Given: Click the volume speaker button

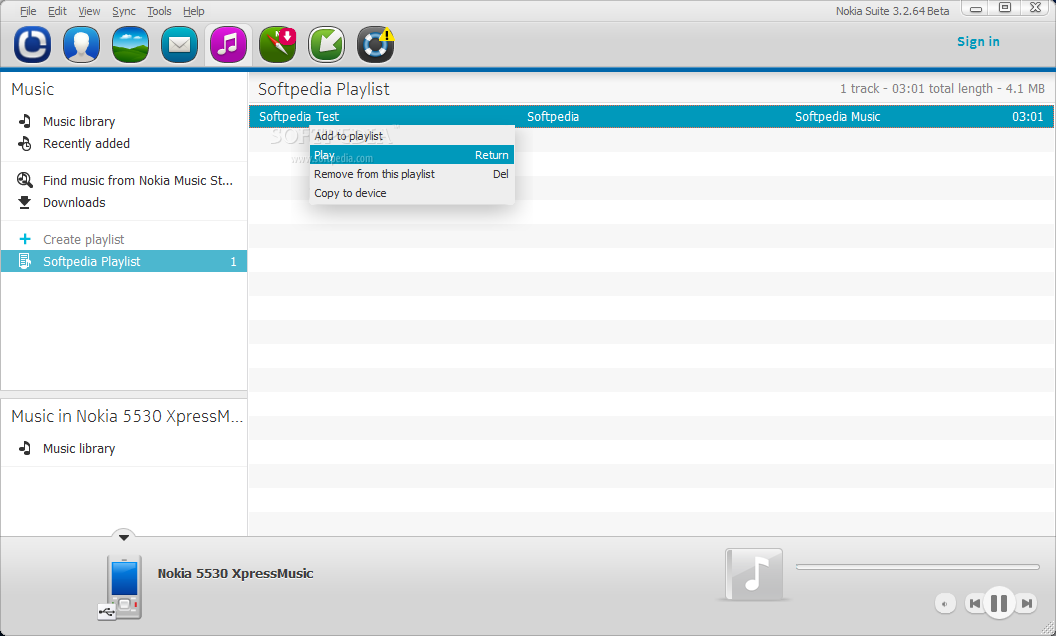Looking at the screenshot, I should [x=945, y=604].
